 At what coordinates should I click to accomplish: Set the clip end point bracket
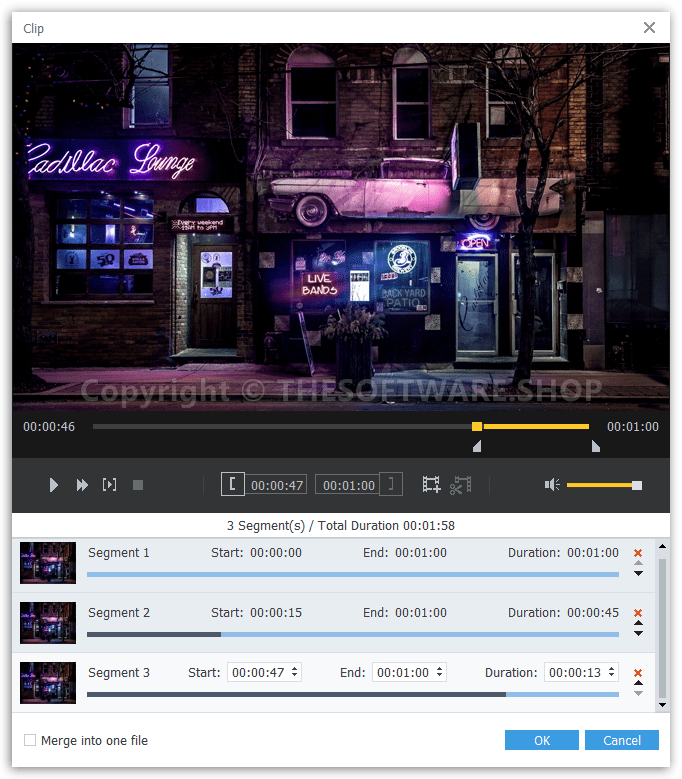393,485
